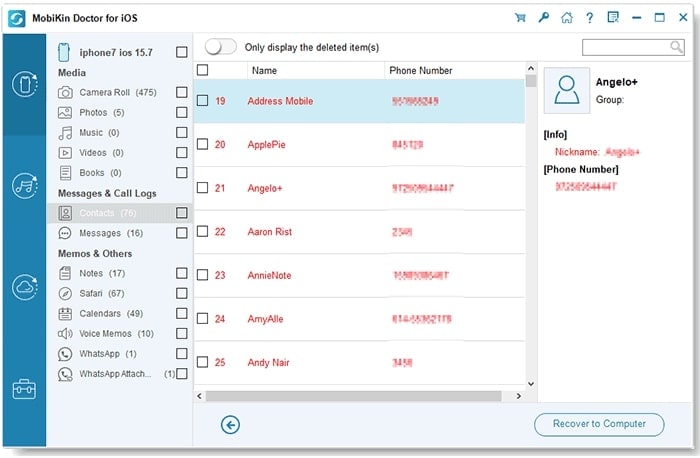Click the Photos picture icon

click(x=65, y=112)
